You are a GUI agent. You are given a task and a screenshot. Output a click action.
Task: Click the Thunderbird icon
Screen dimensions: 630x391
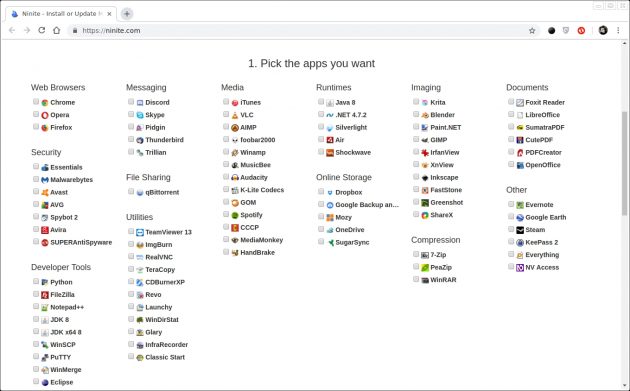tap(140, 140)
